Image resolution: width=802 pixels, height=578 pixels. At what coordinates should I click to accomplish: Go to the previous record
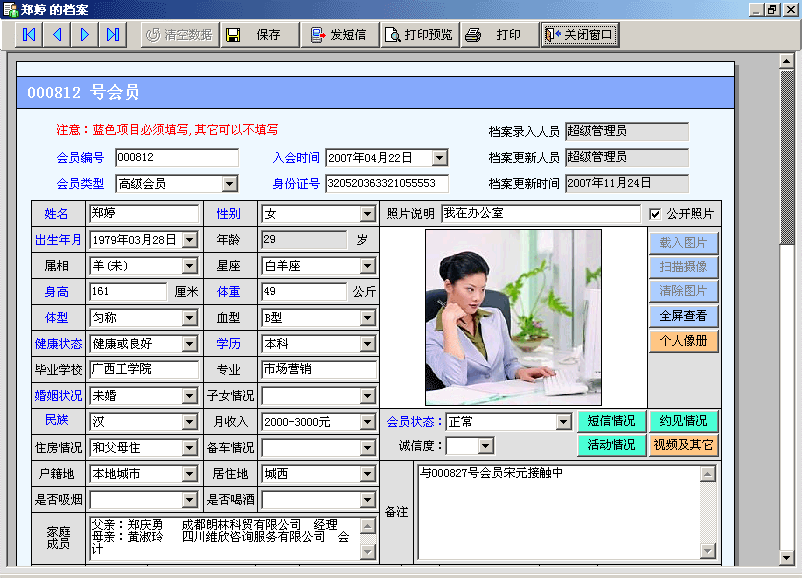[x=57, y=35]
